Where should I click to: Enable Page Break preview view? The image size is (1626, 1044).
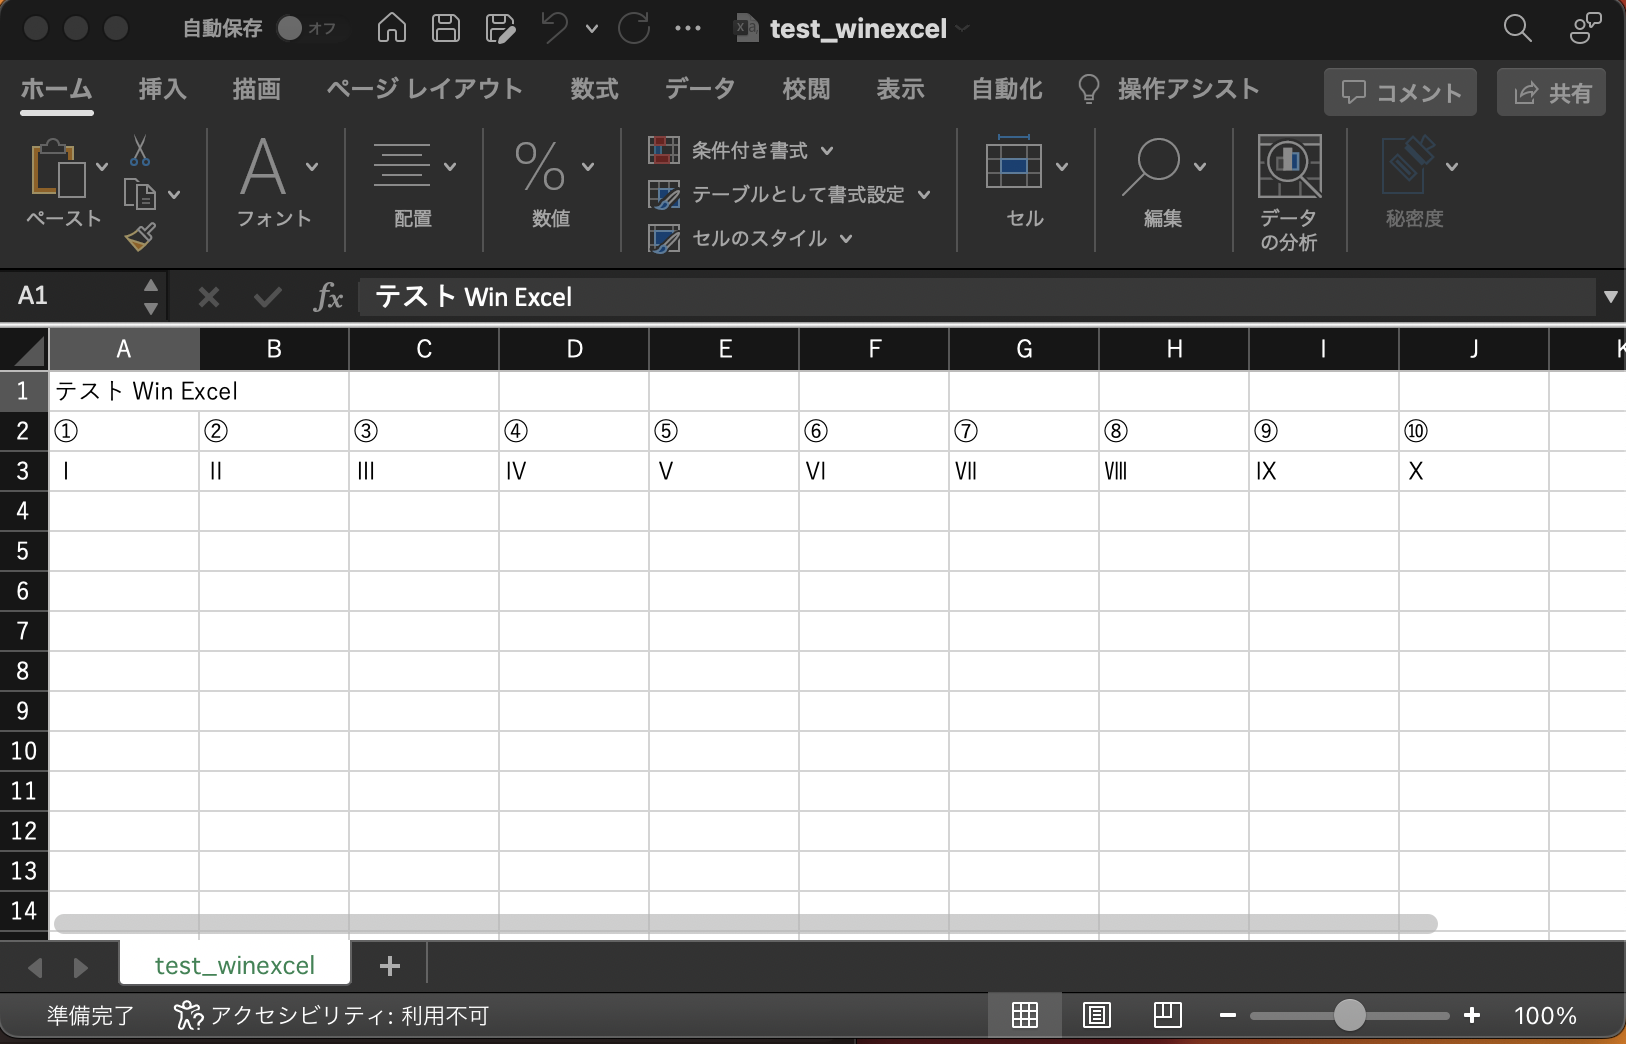coord(1168,1015)
